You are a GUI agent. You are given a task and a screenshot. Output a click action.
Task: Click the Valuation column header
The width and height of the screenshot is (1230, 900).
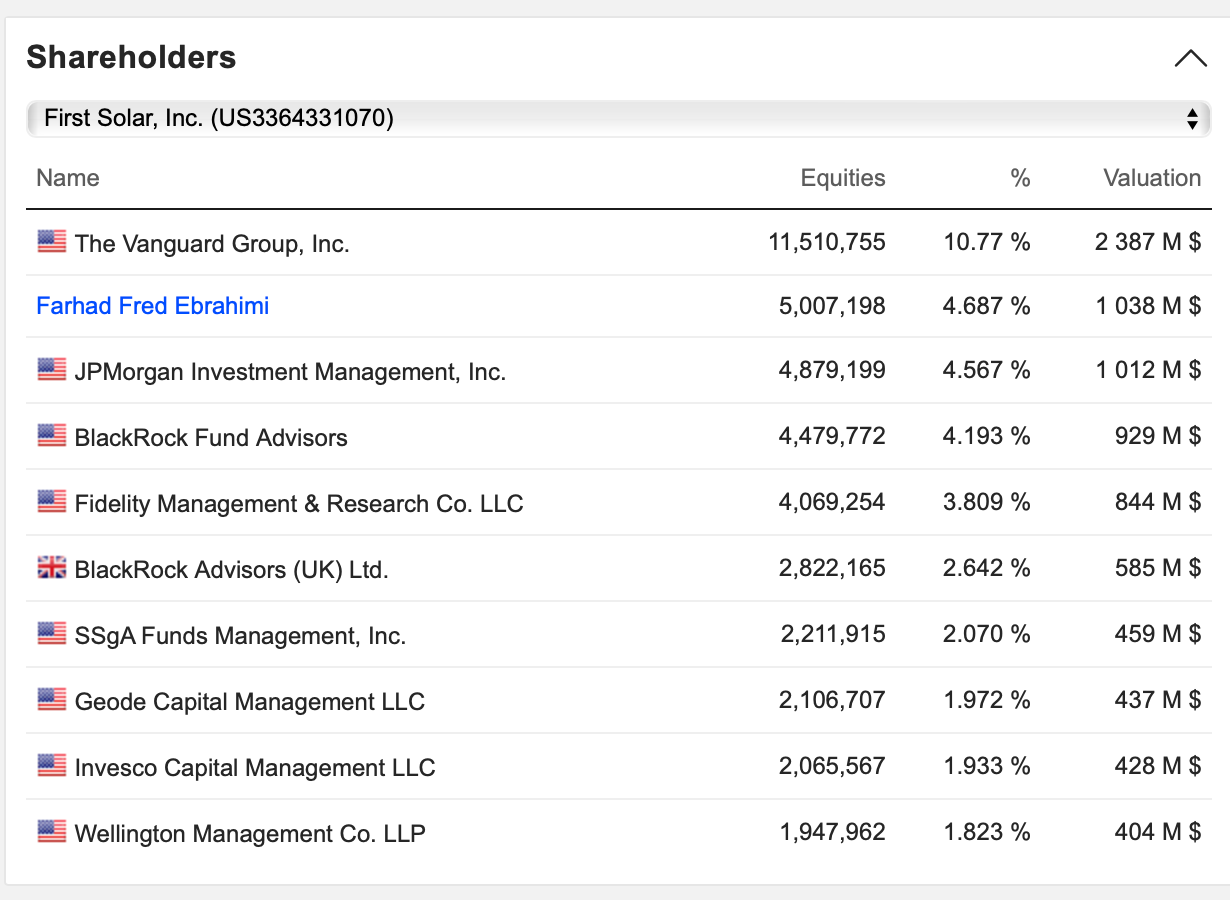(x=1152, y=178)
